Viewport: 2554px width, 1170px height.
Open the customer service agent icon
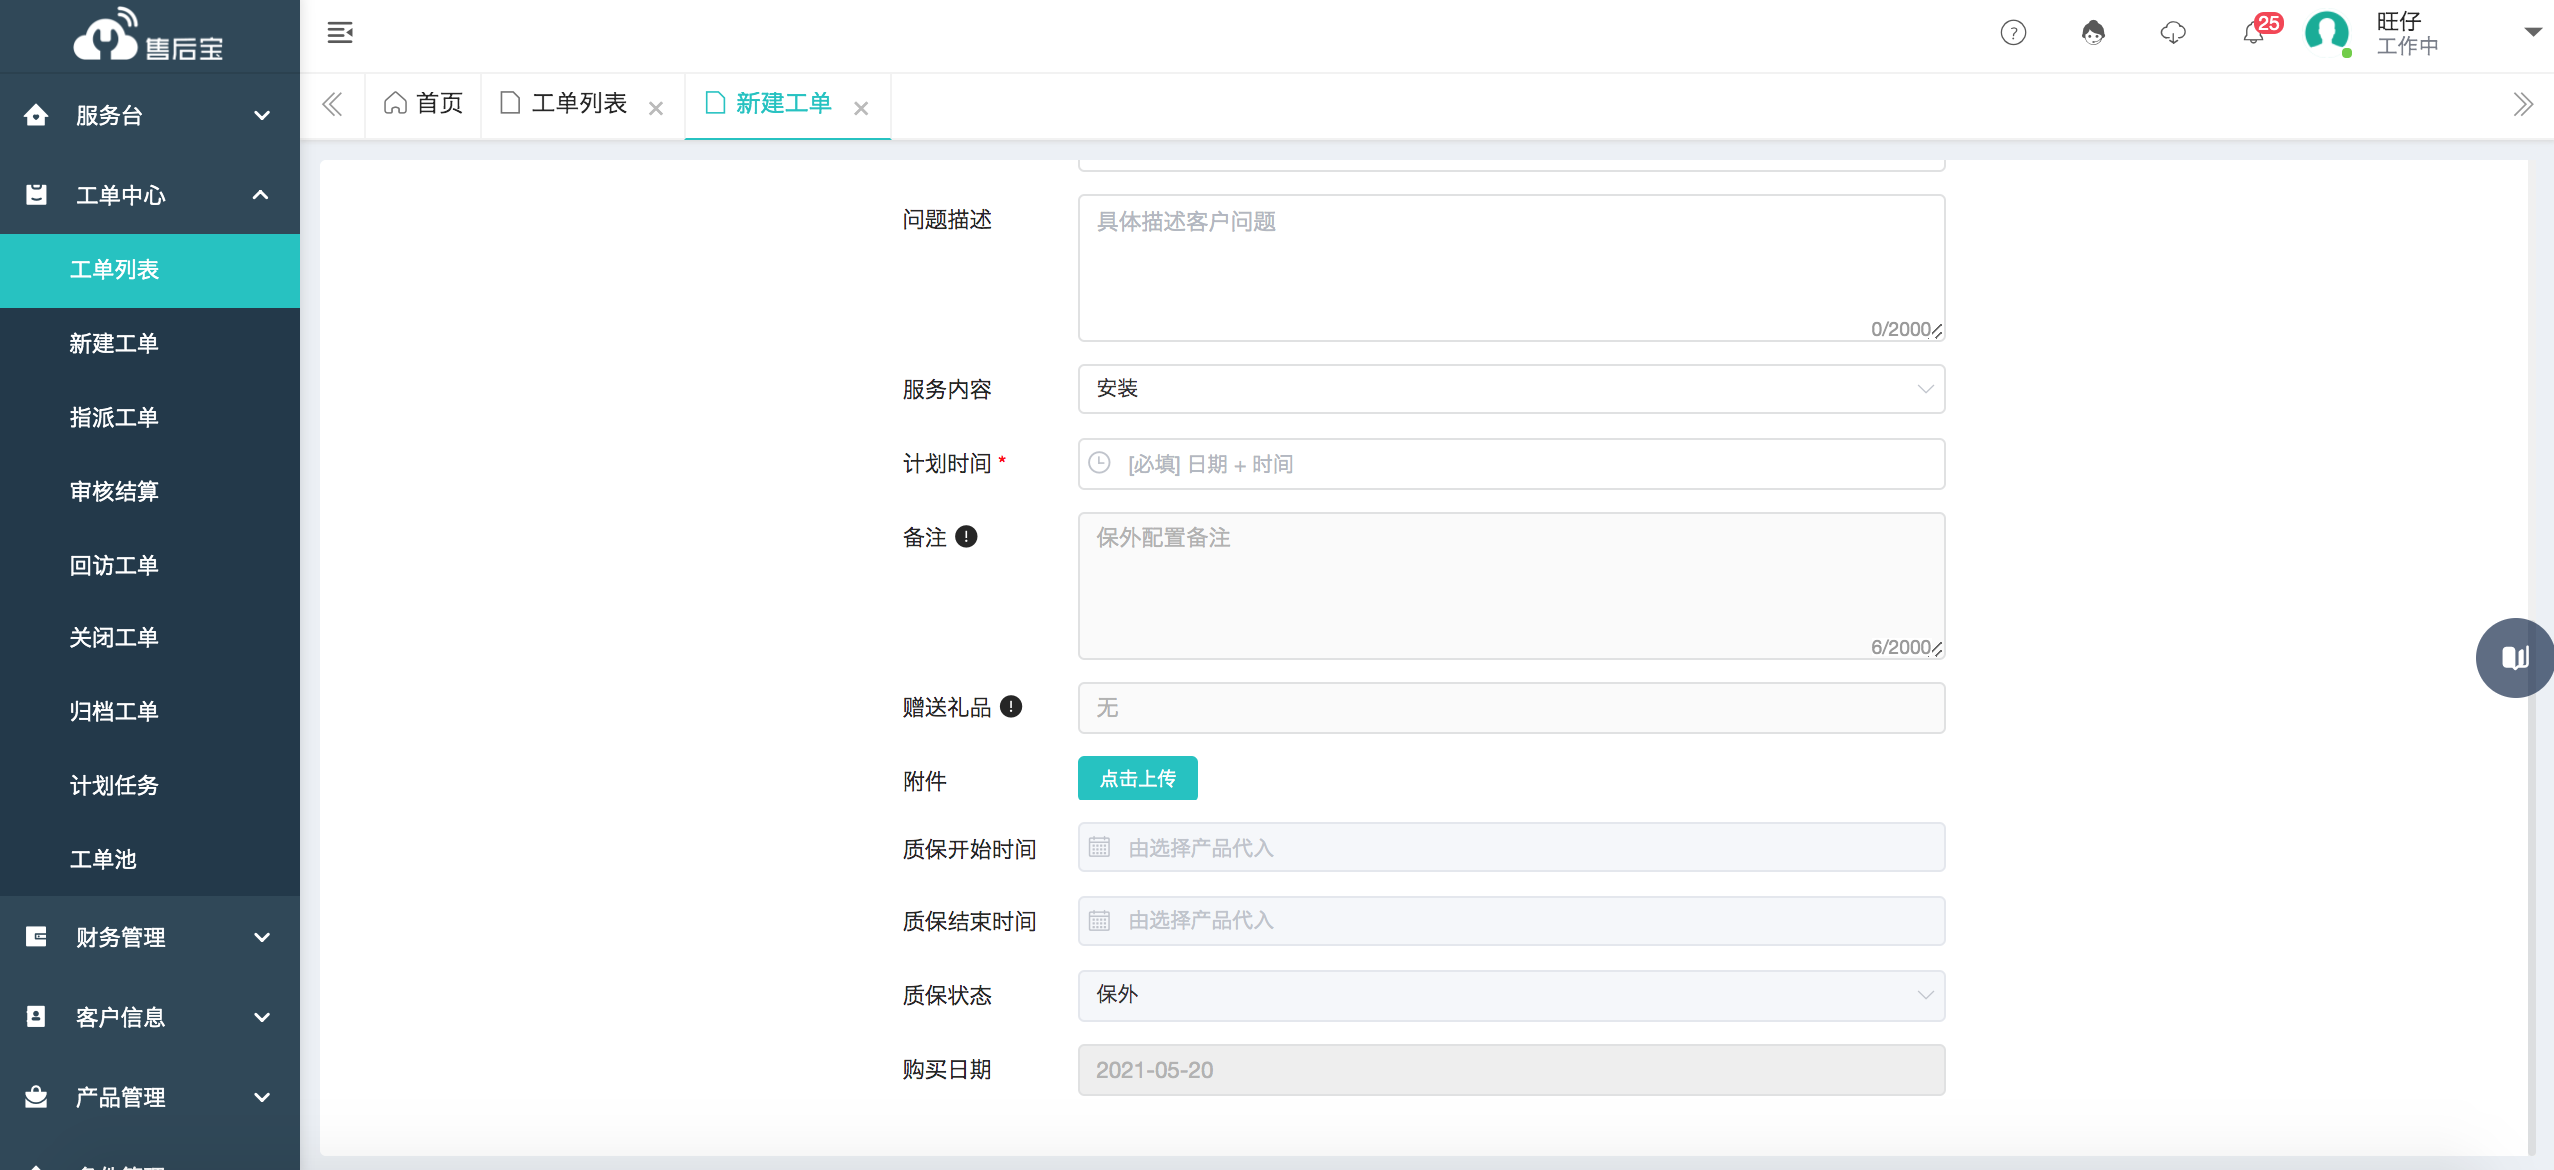point(2092,33)
